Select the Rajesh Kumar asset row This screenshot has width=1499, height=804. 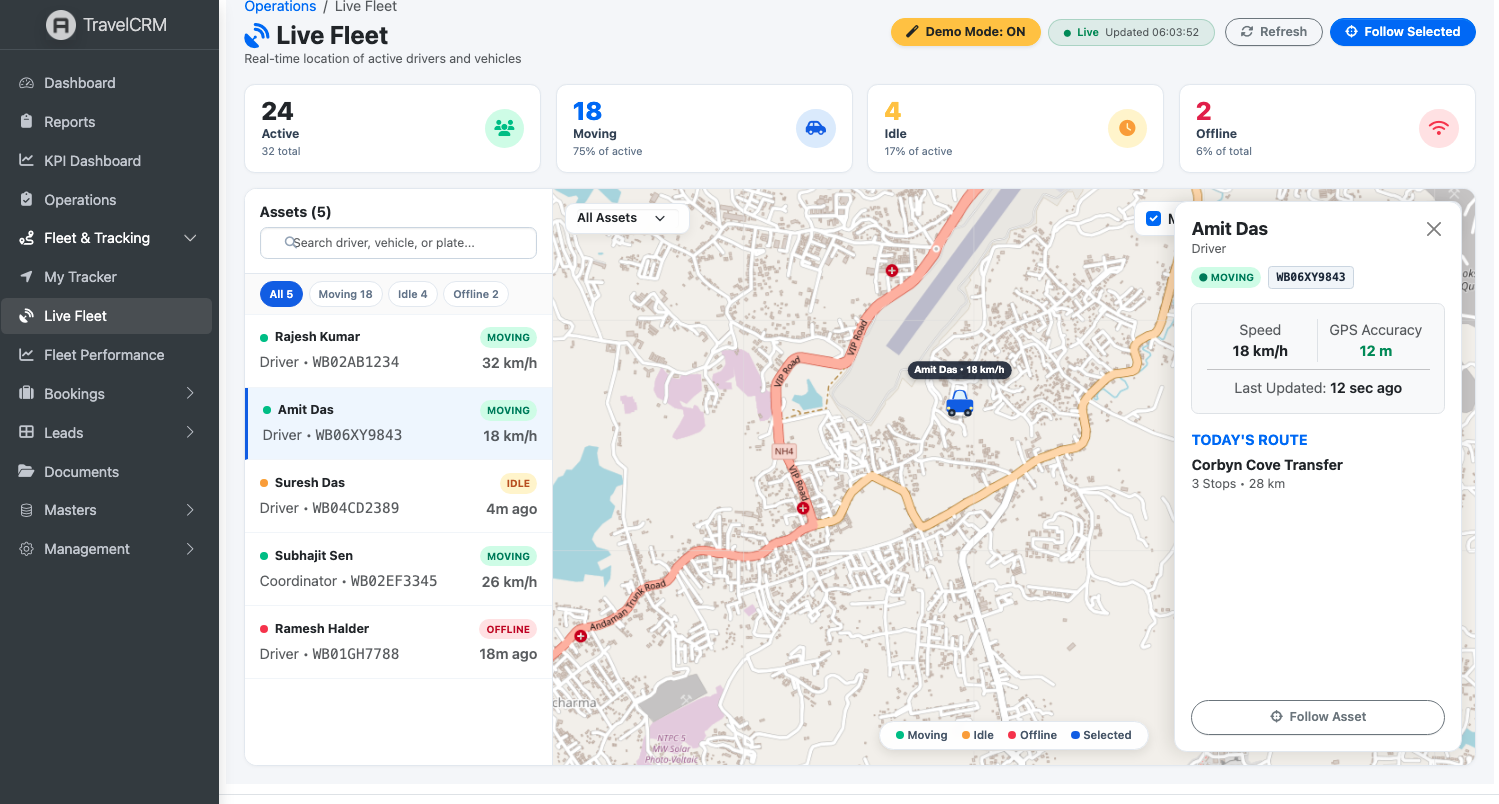[x=398, y=351]
